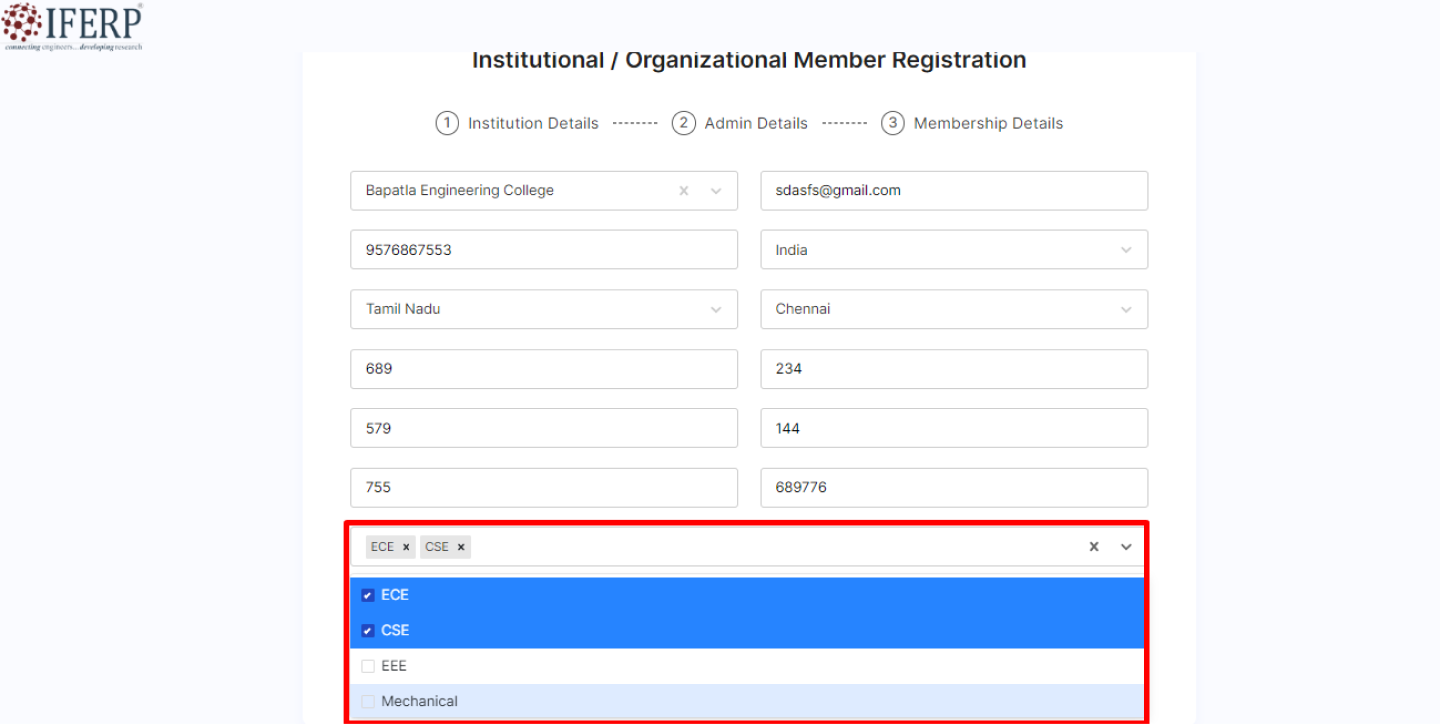Remove the ECE chip with its x icon

coord(405,546)
